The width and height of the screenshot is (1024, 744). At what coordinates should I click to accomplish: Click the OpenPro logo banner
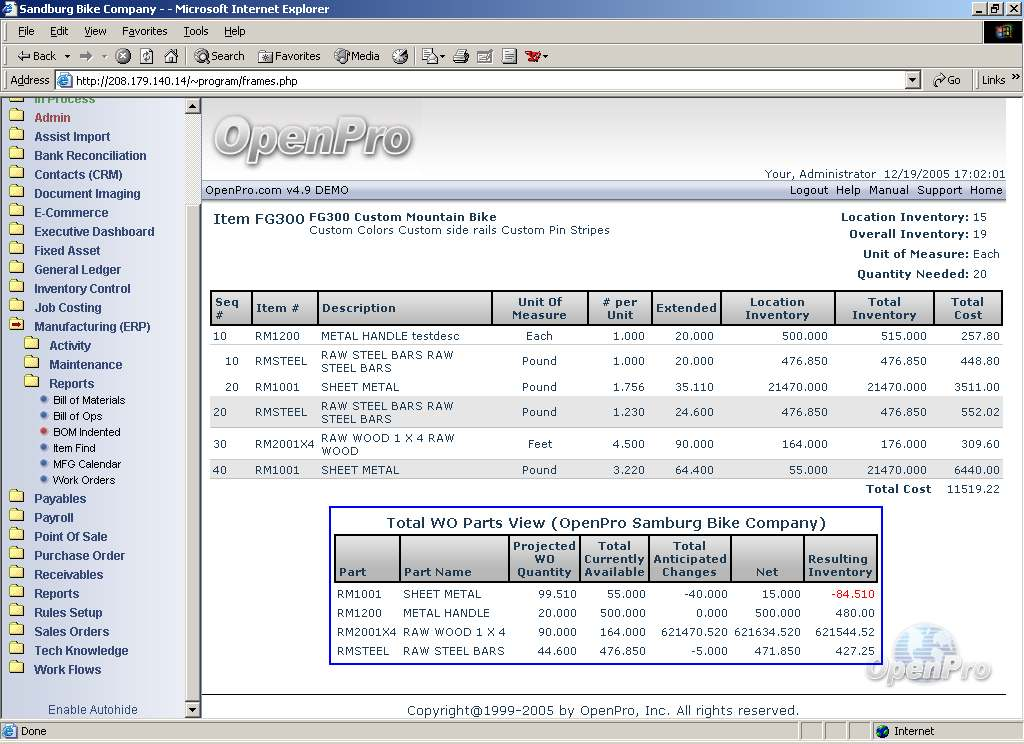click(x=312, y=137)
